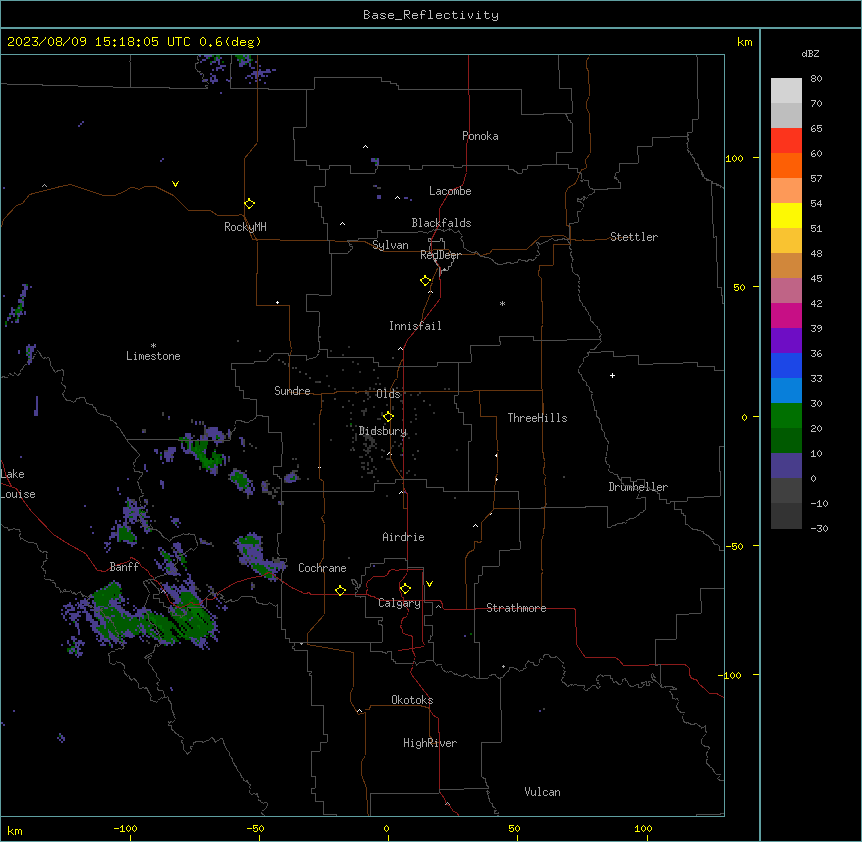Click the yellow diamond marker south of RedDeer
This screenshot has width=862, height=842.
click(426, 281)
